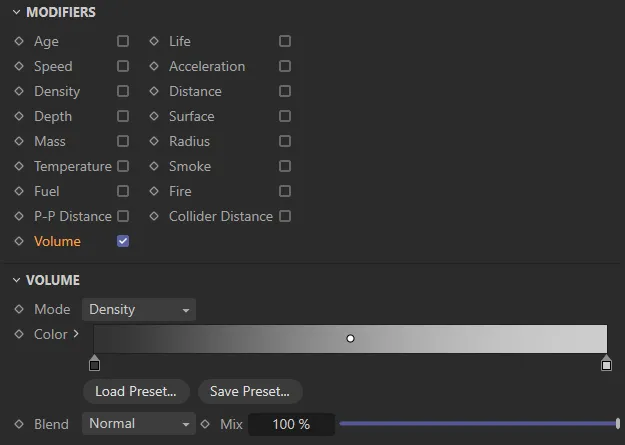The width and height of the screenshot is (625, 445).
Task: Click the keyframe diamond beside Mix
Action: [x=205, y=424]
